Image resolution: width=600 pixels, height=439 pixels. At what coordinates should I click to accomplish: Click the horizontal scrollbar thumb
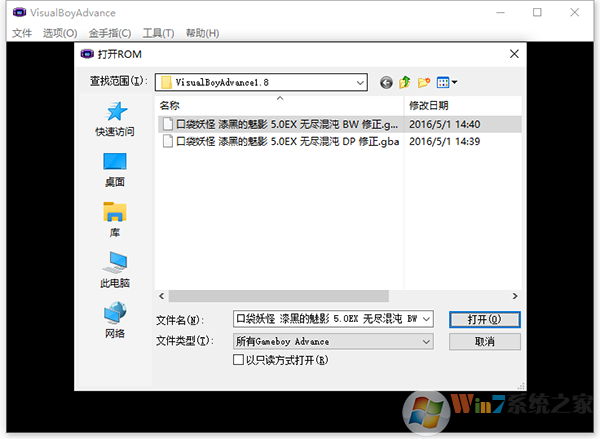(x=279, y=296)
